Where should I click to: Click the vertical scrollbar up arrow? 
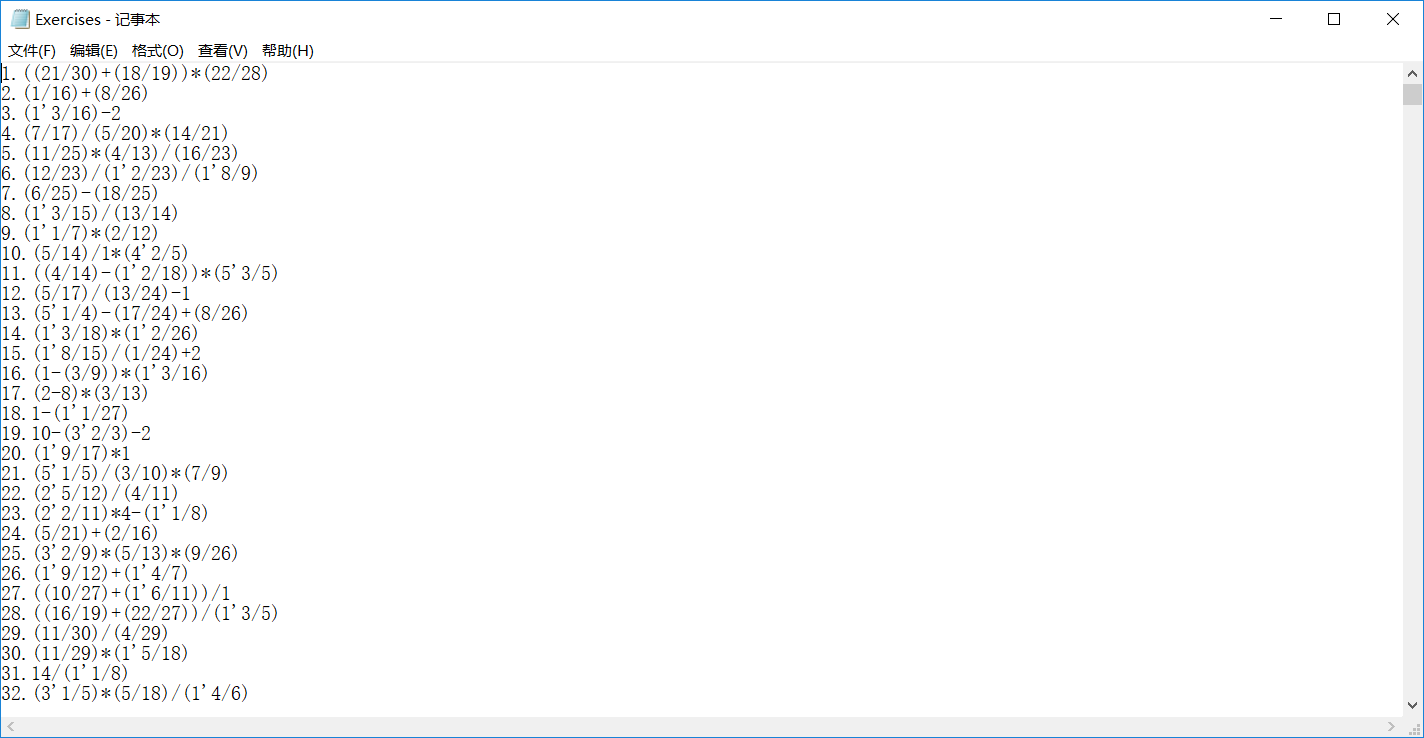pos(1412,74)
